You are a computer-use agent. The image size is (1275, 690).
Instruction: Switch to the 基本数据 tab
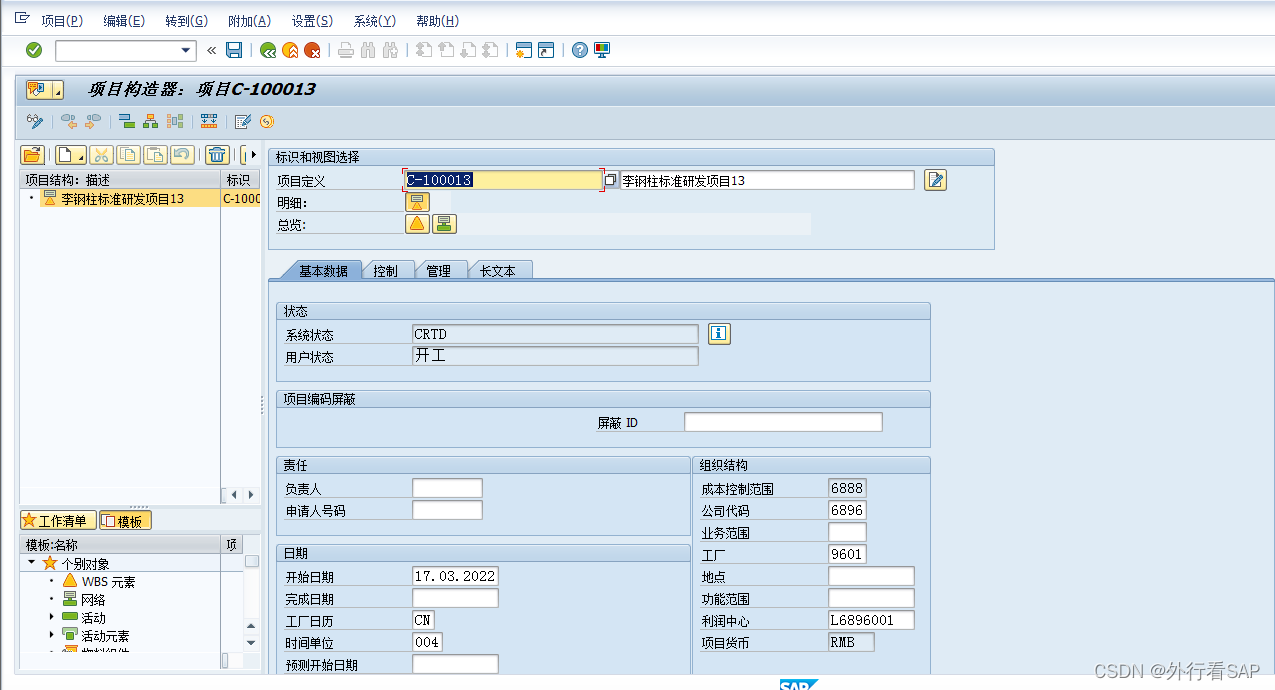[323, 270]
